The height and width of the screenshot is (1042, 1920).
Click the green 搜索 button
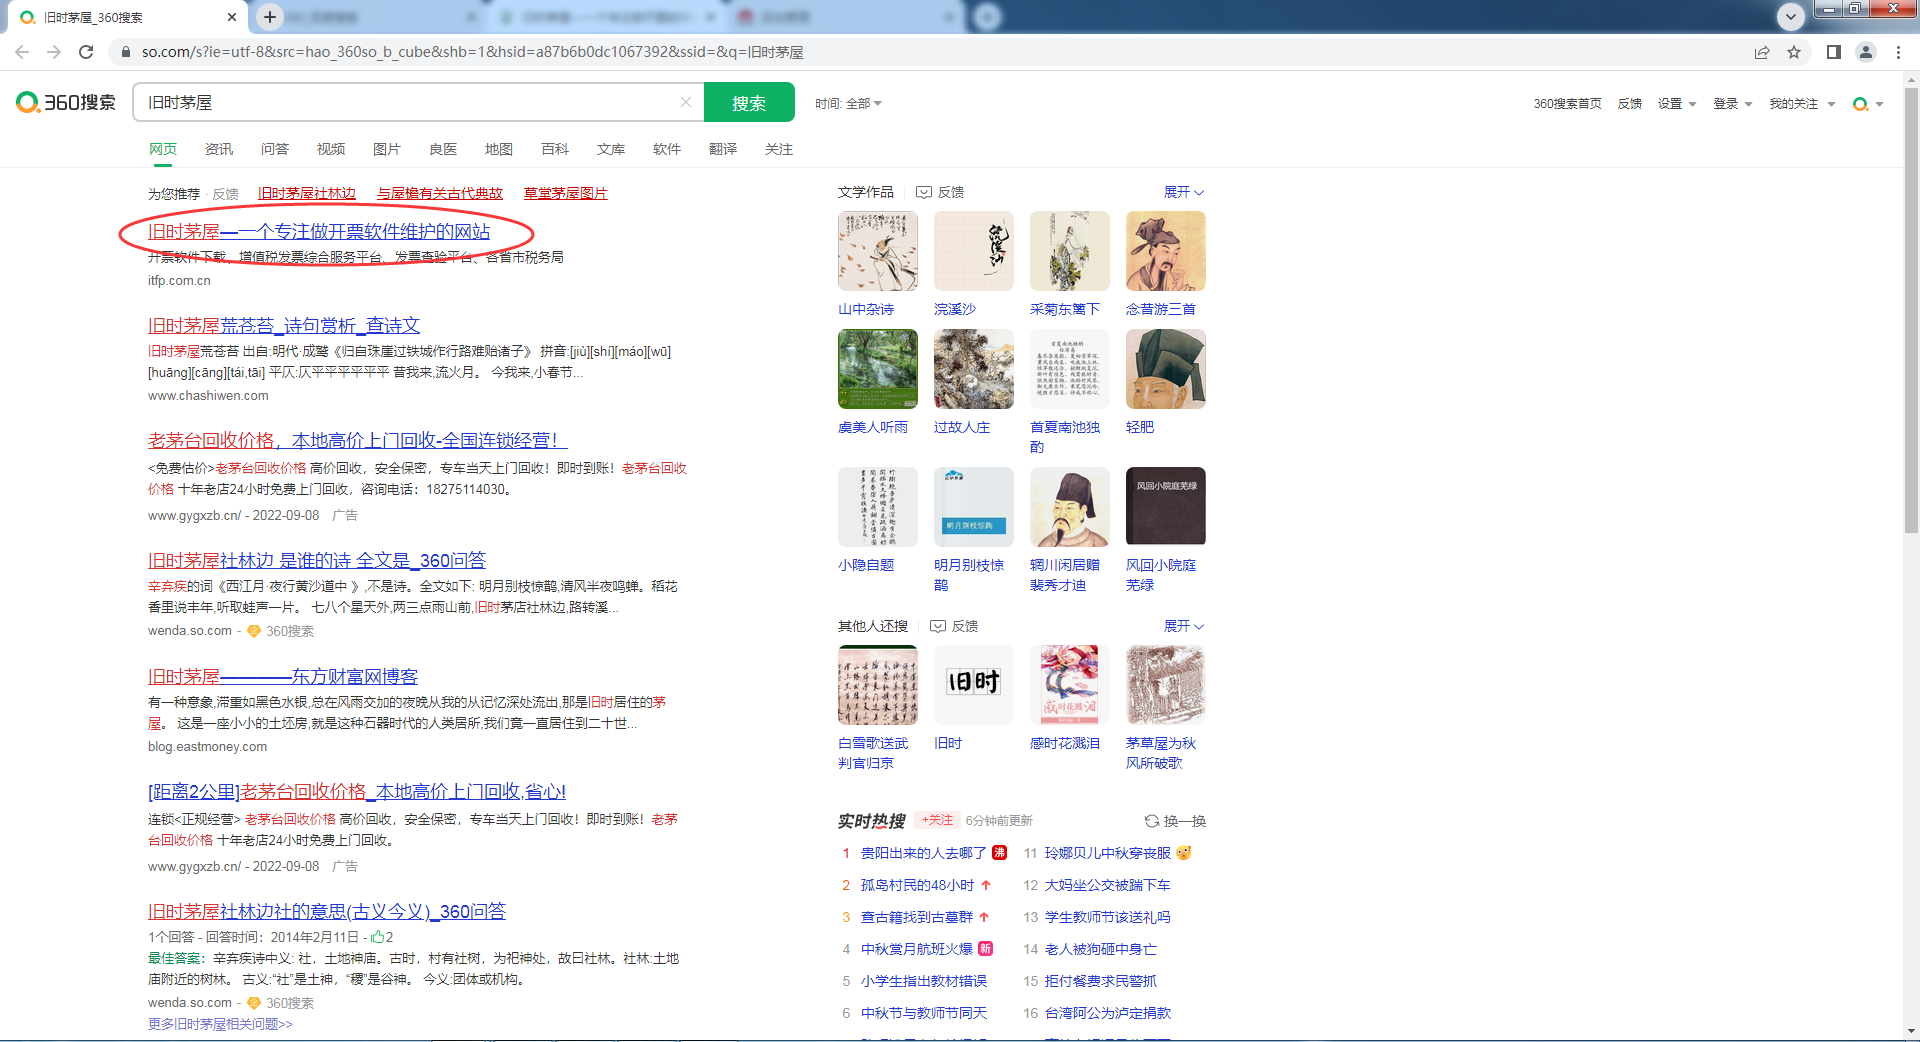click(749, 102)
